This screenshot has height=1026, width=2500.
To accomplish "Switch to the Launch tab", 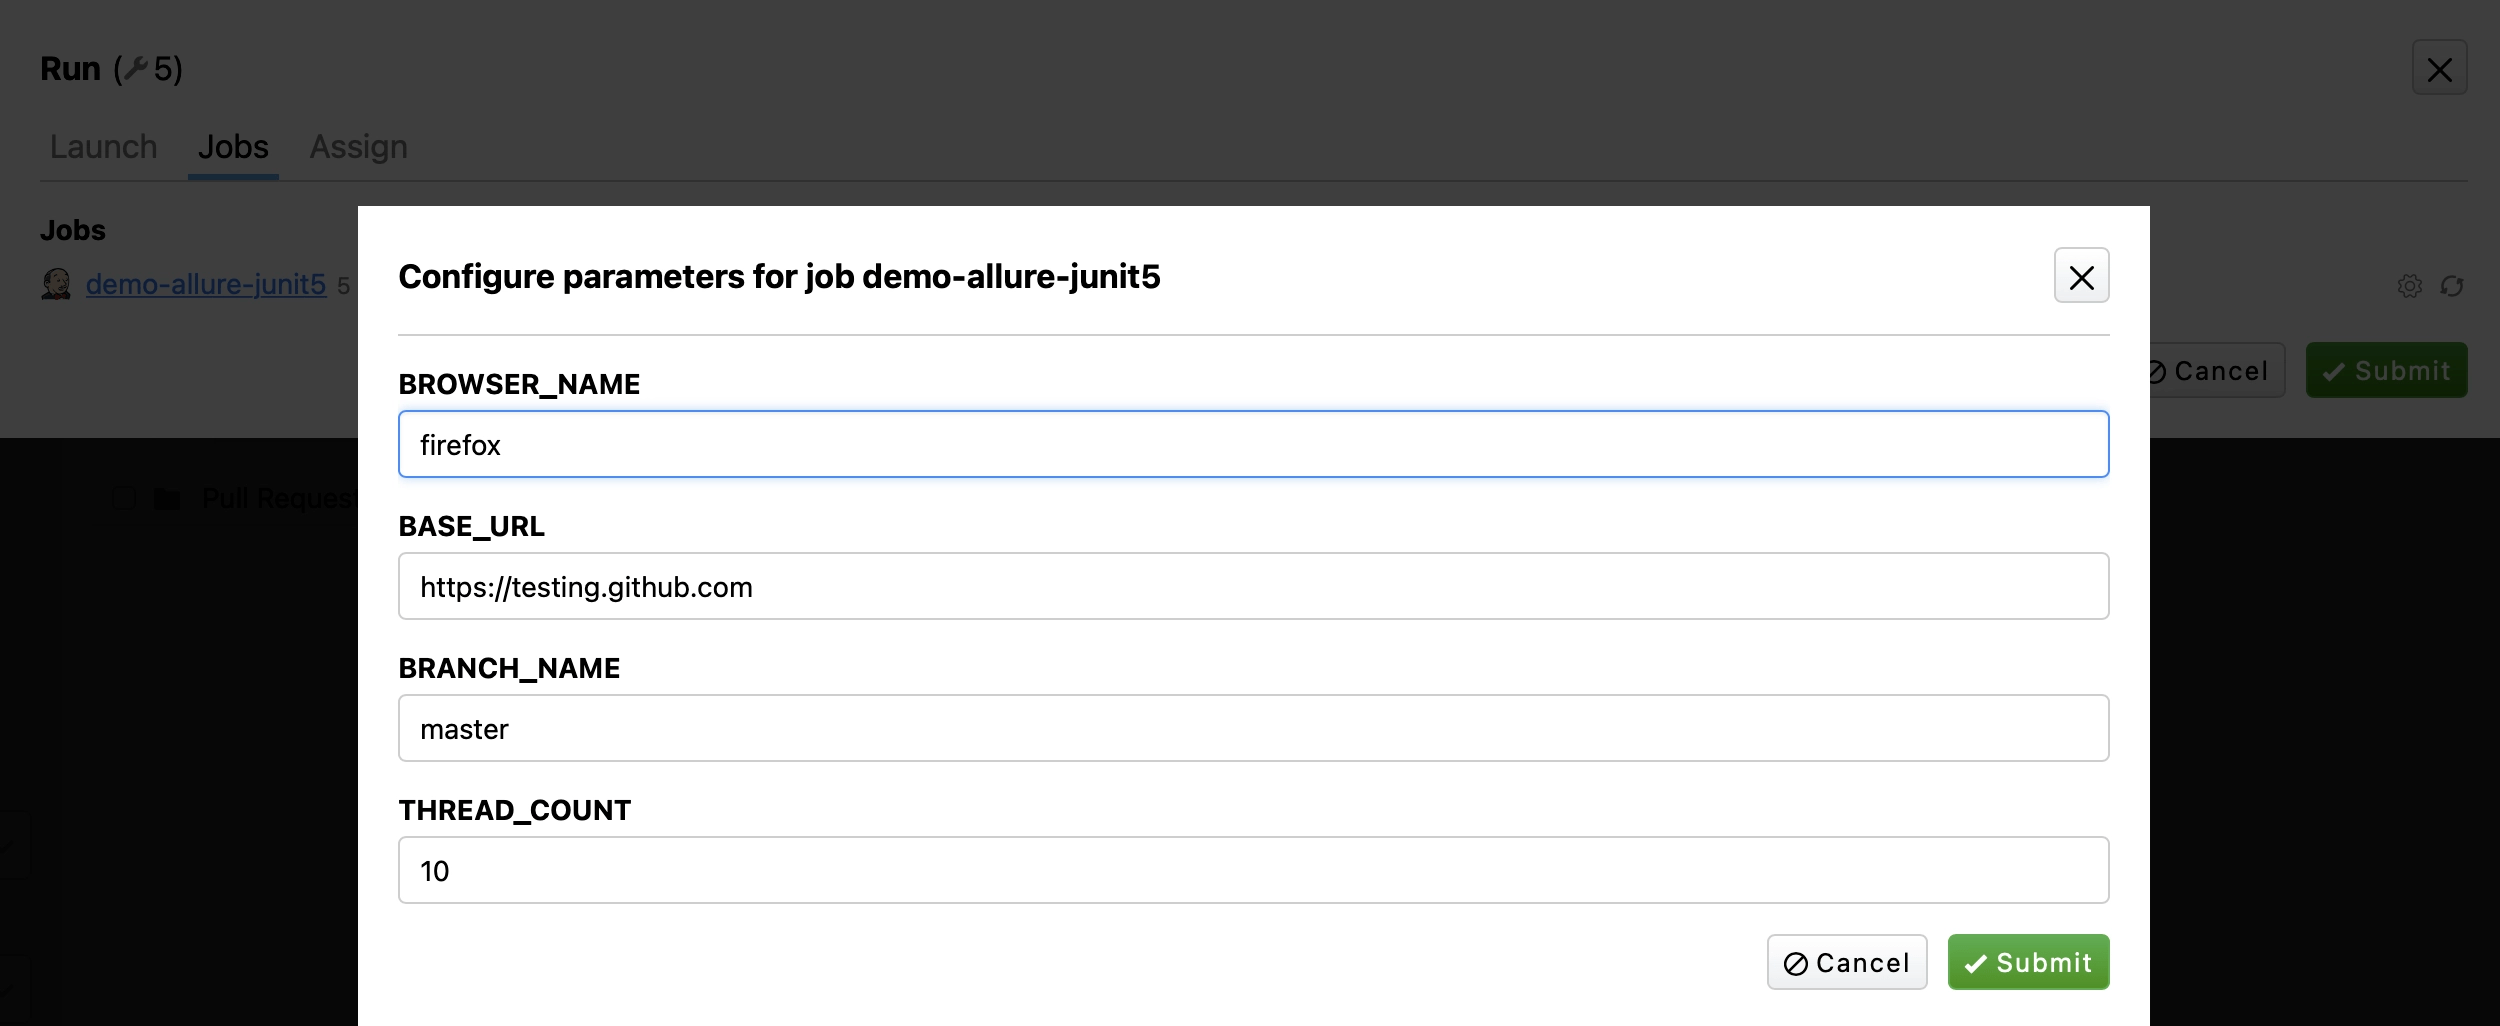I will 103,147.
